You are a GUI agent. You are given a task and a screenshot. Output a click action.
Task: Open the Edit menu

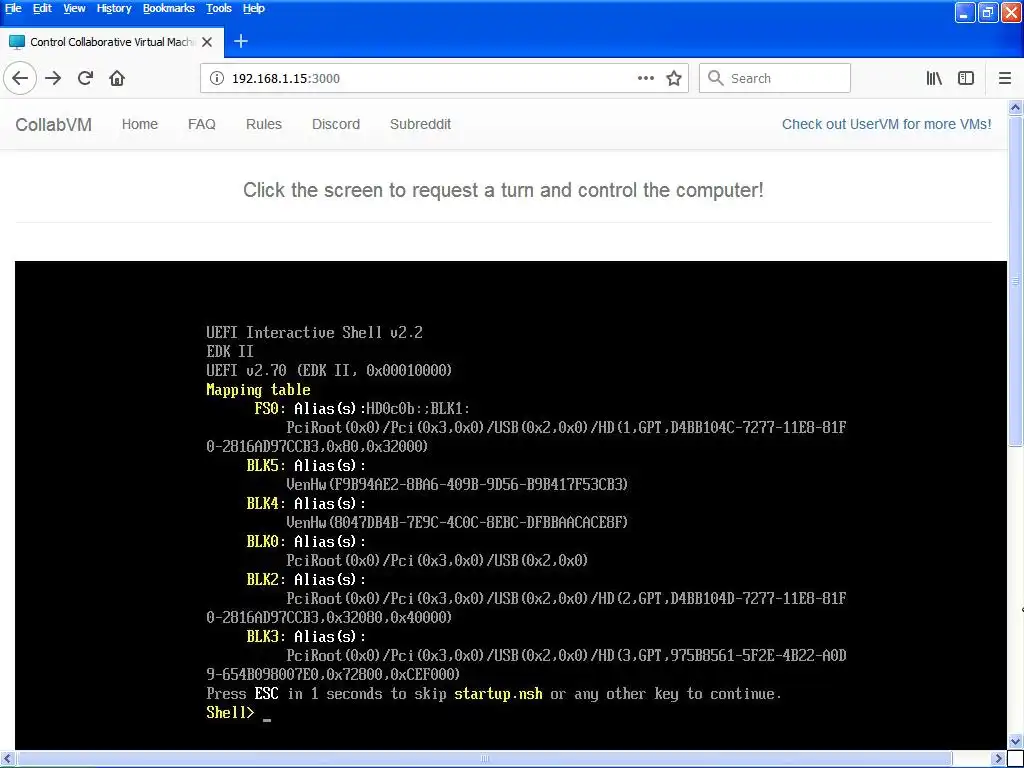pos(42,8)
